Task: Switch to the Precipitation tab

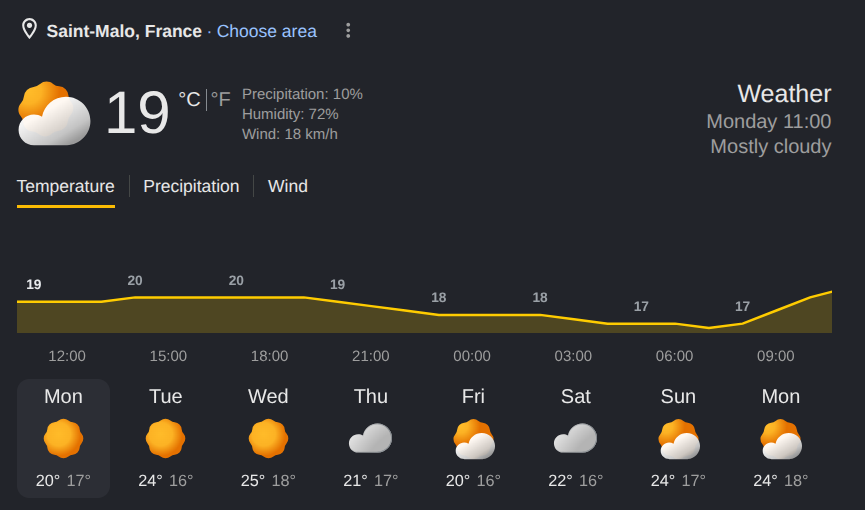Action: pyautogui.click(x=191, y=186)
